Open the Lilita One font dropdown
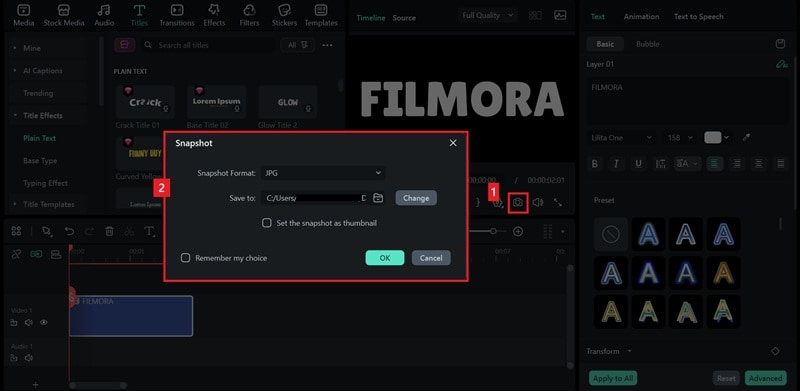The height and width of the screenshot is (391, 800). [622, 138]
